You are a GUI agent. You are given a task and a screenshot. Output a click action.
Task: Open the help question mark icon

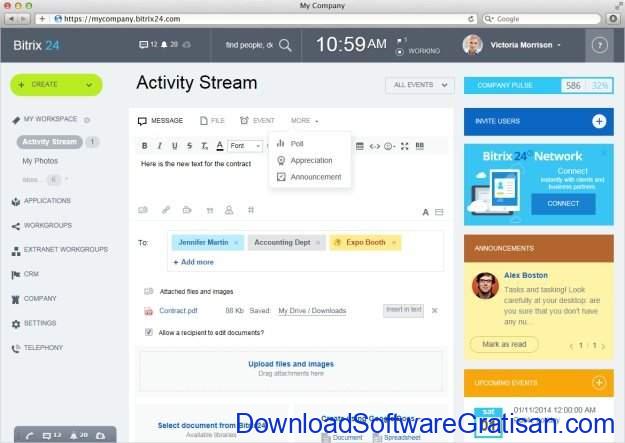[599, 45]
